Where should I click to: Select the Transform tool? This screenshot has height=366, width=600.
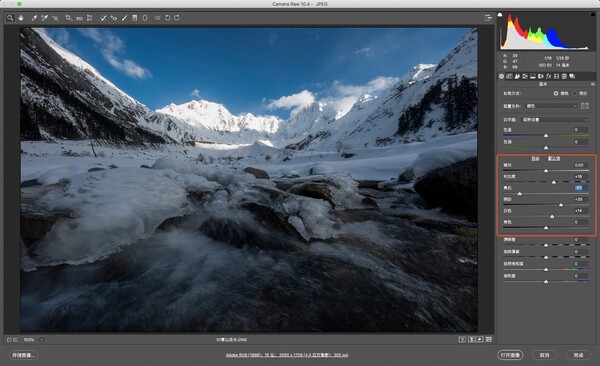point(90,18)
